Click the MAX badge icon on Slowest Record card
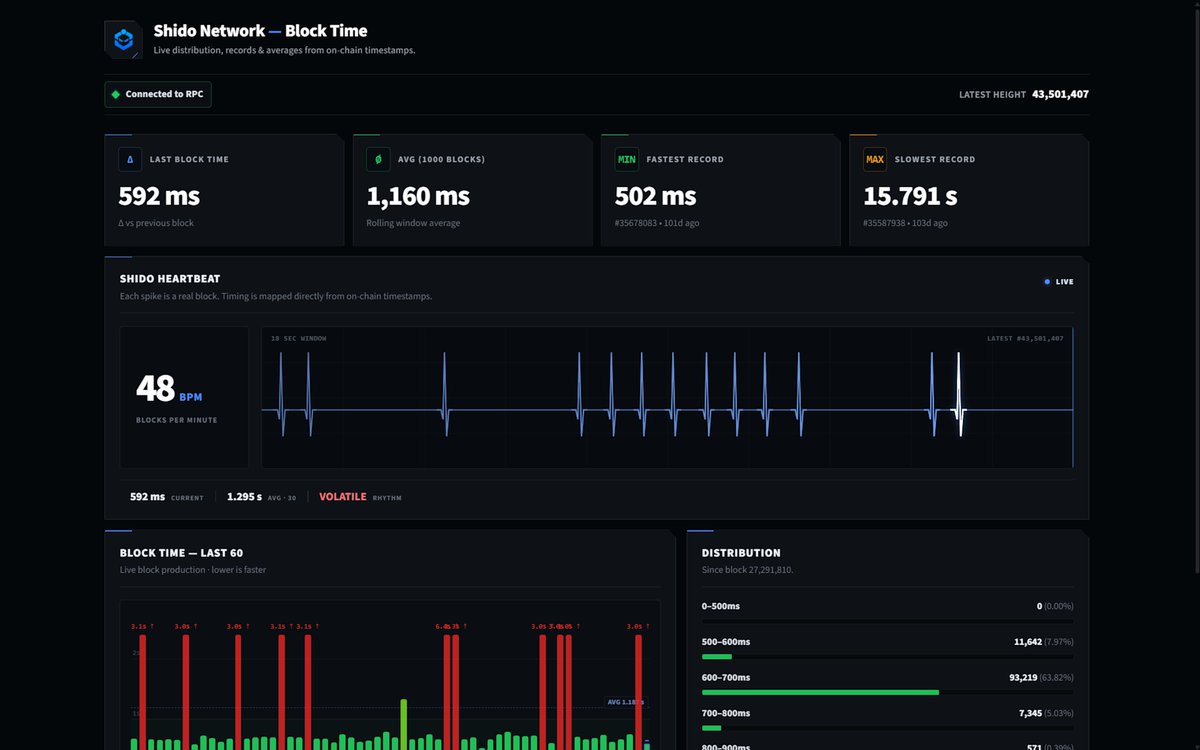Image resolution: width=1200 pixels, height=750 pixels. (875, 159)
